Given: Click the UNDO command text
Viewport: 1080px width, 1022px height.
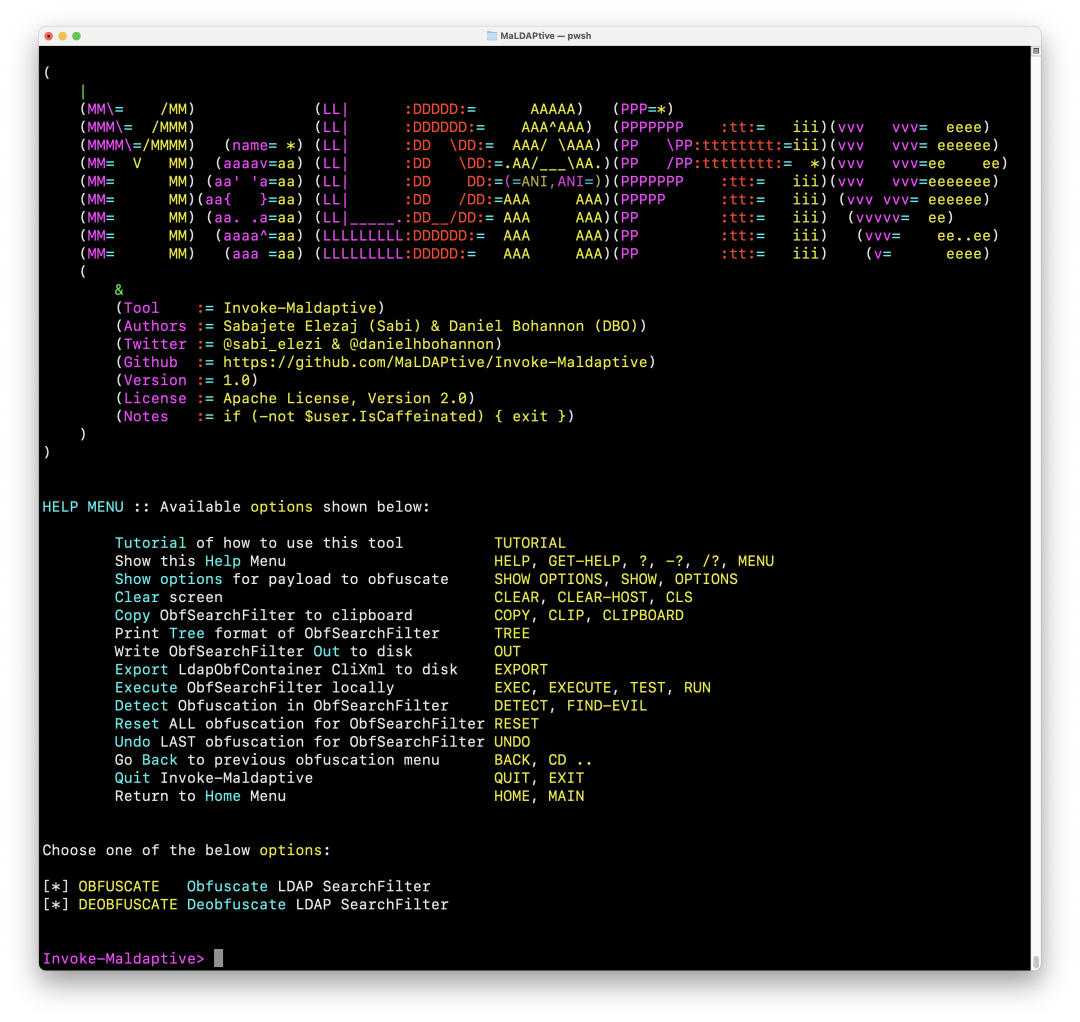Looking at the screenshot, I should (x=512, y=742).
